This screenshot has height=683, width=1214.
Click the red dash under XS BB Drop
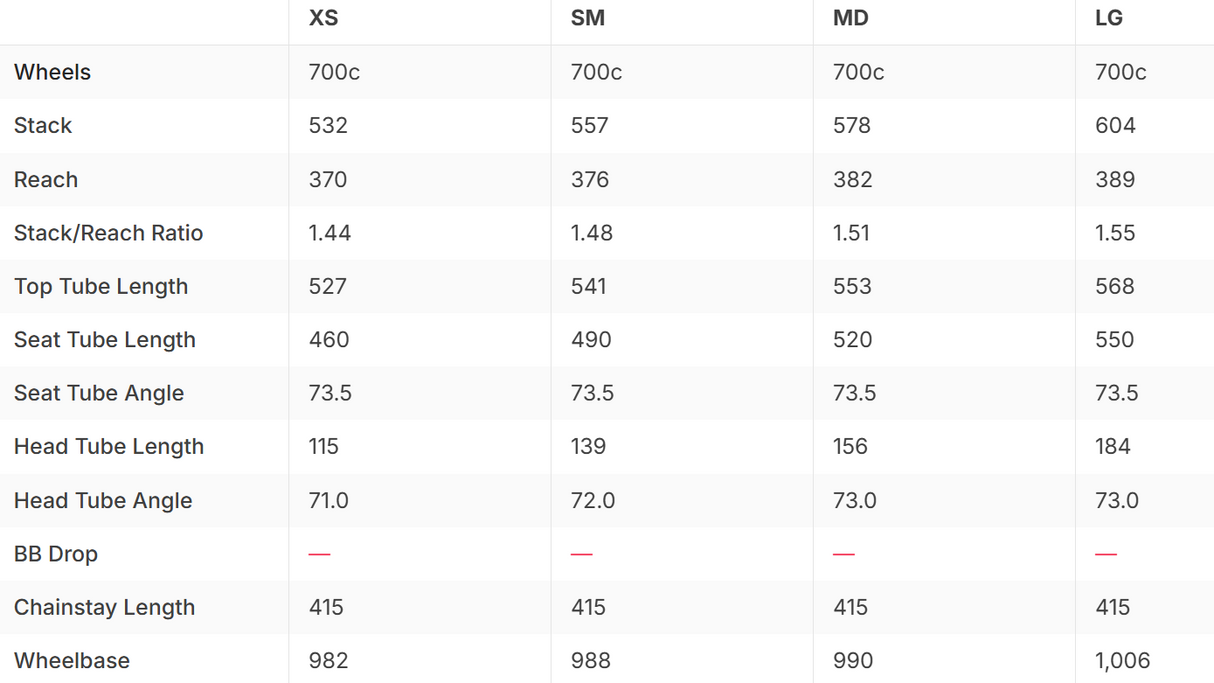(320, 554)
